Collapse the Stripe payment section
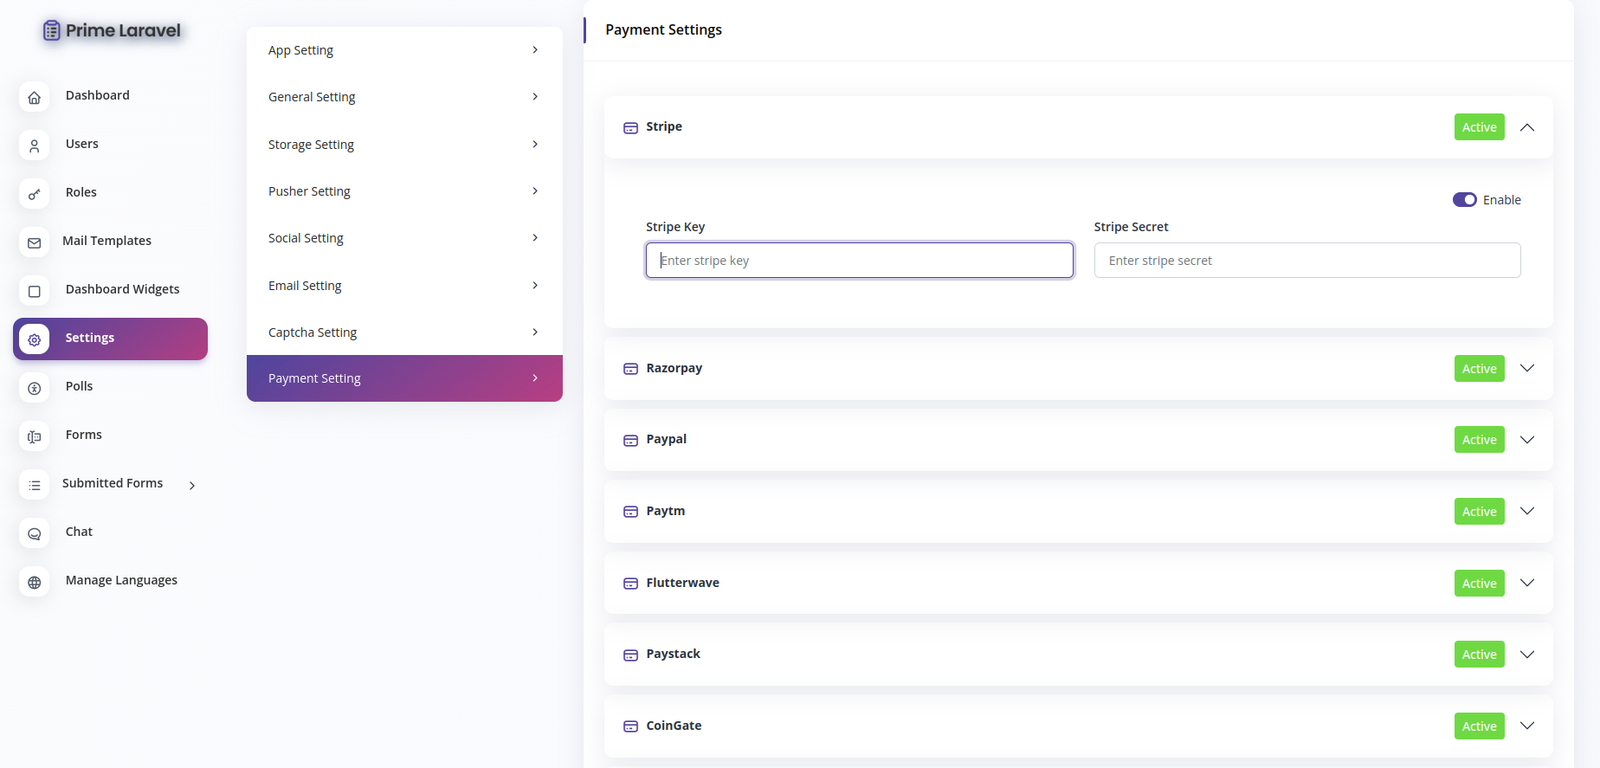Image resolution: width=1600 pixels, height=768 pixels. click(x=1527, y=127)
